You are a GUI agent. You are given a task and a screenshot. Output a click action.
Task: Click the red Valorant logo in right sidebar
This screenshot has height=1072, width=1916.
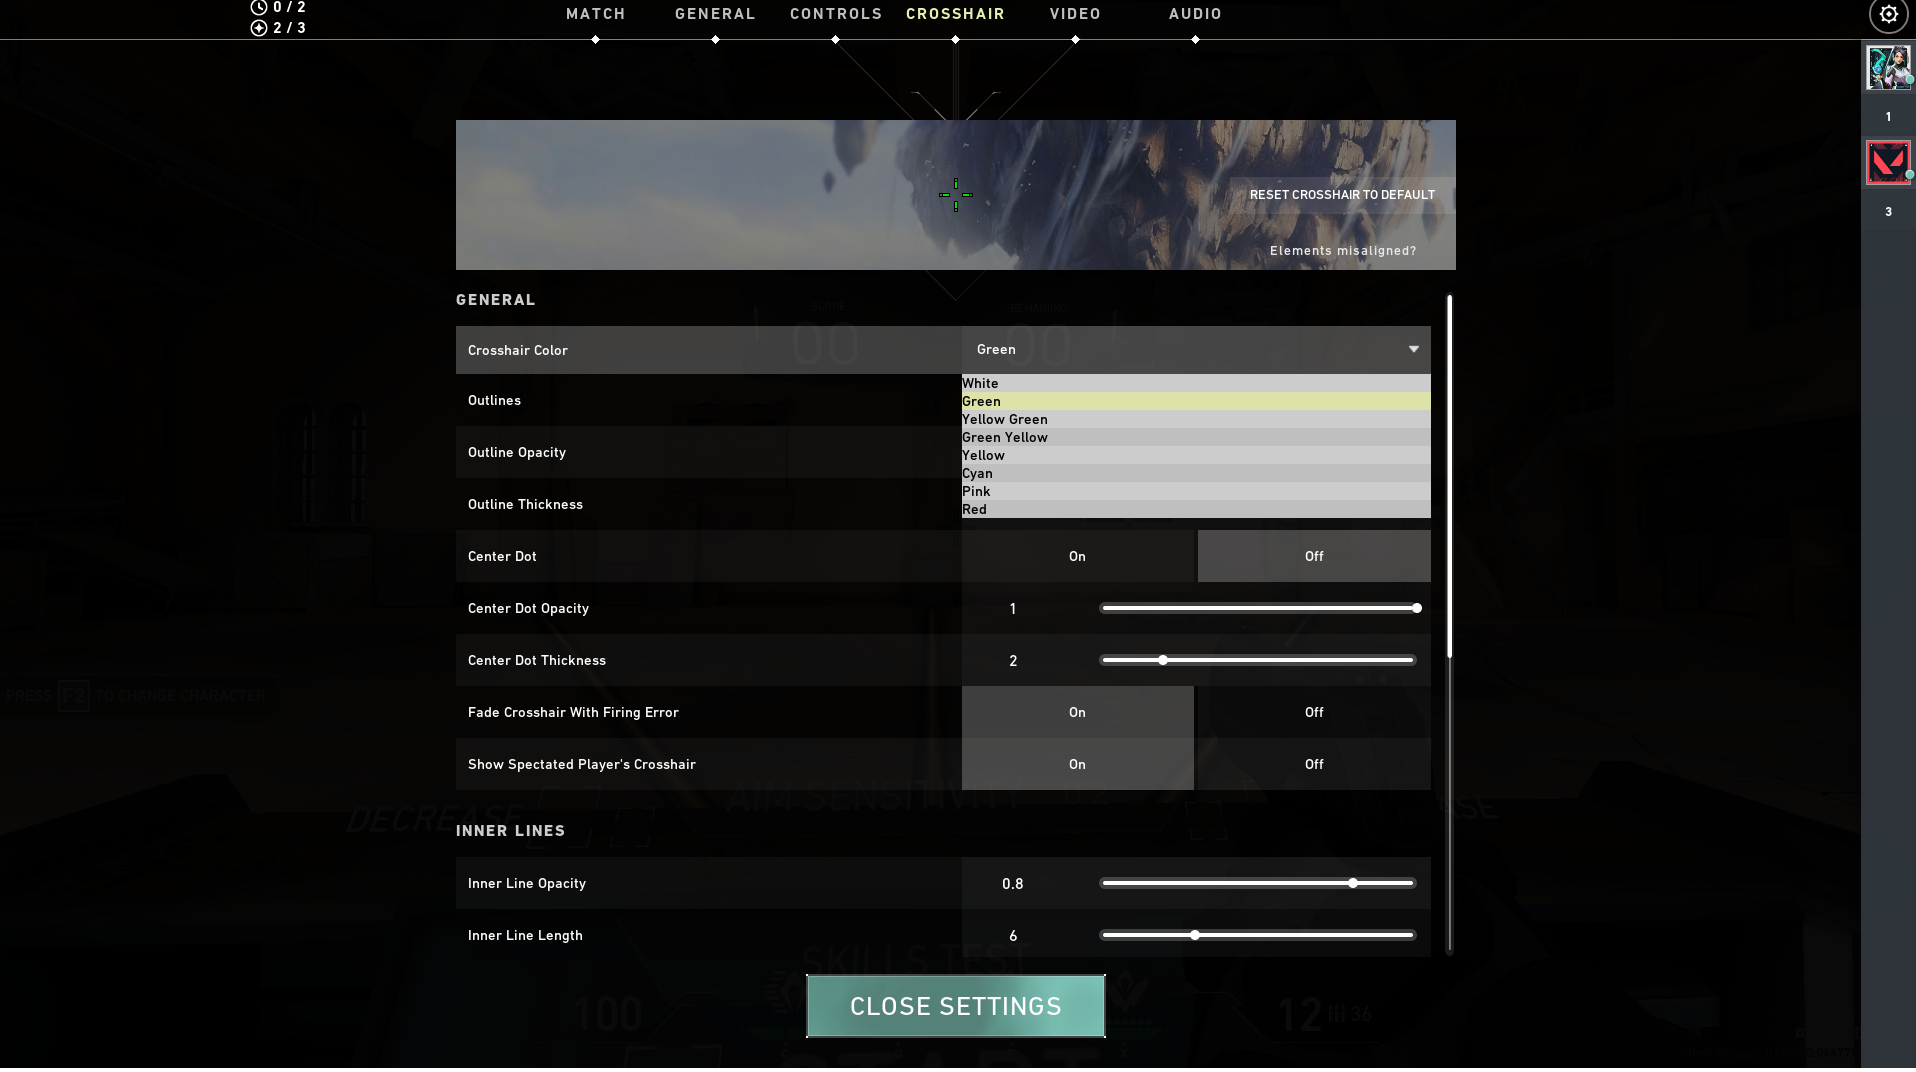coord(1888,162)
